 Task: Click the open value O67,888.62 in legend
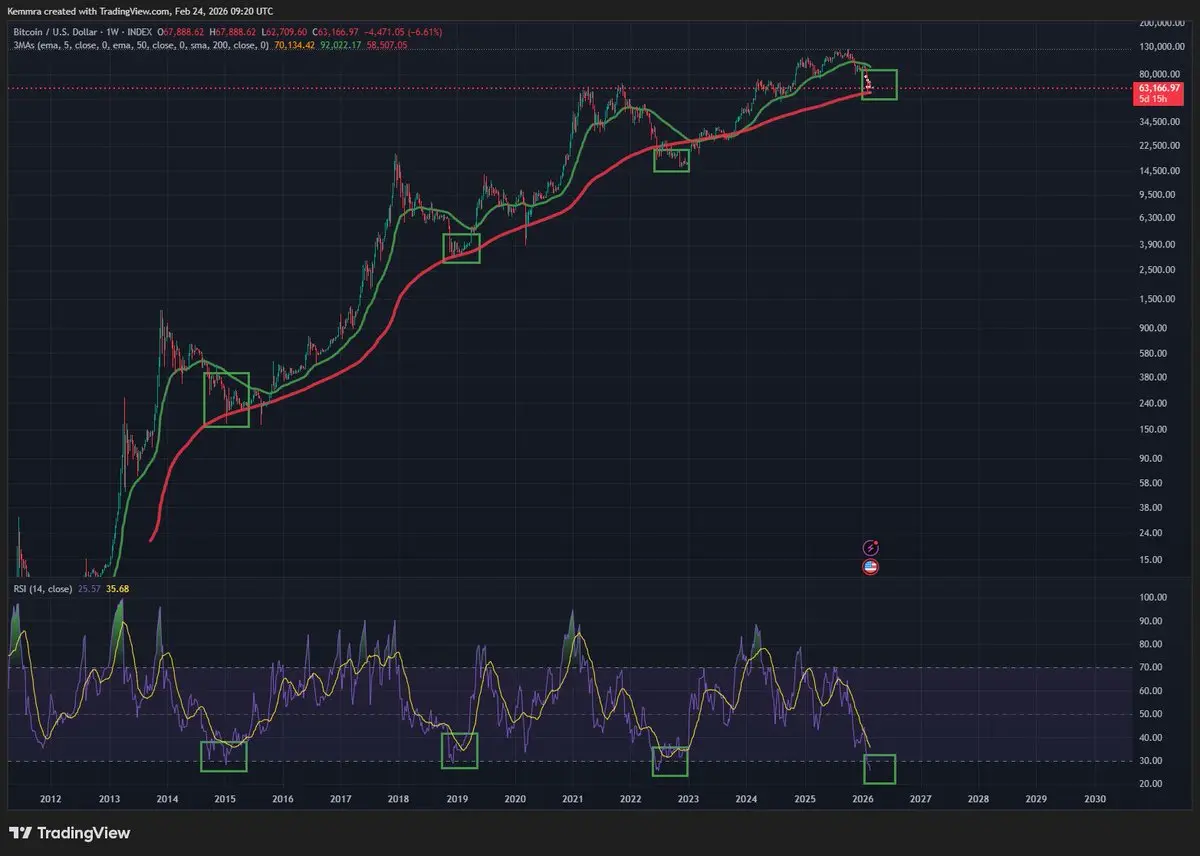(181, 32)
